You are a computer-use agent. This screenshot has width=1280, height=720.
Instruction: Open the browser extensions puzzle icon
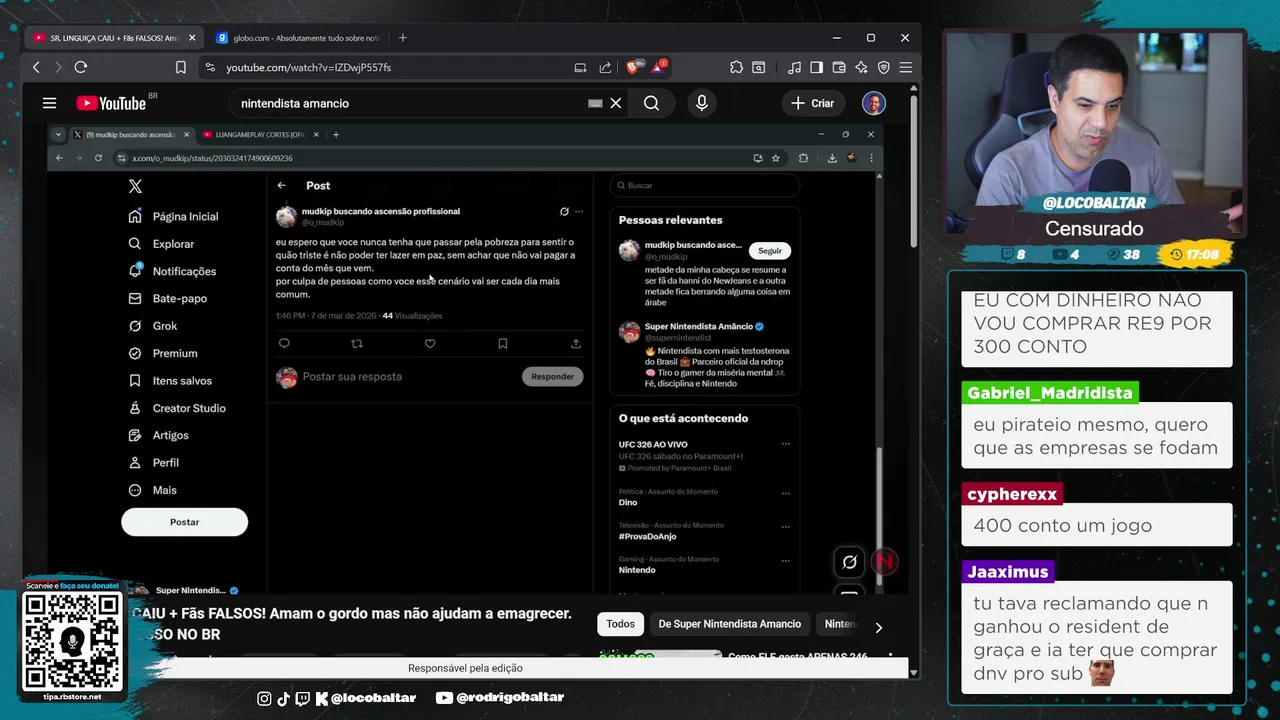point(736,67)
